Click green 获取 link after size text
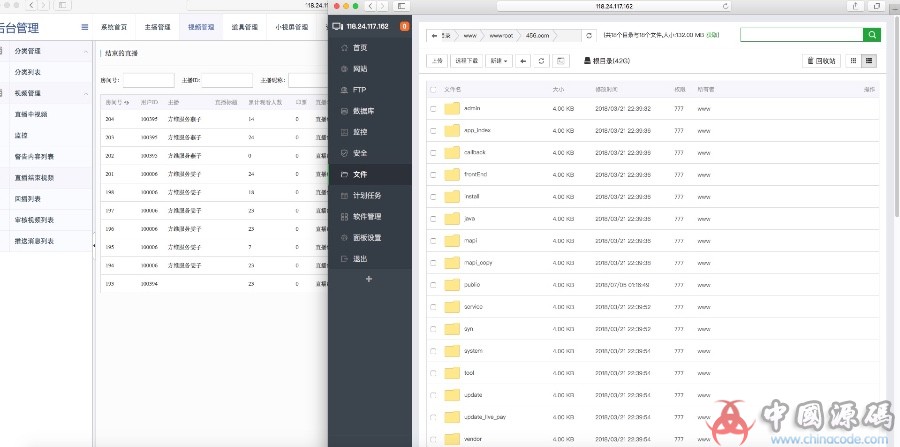This screenshot has height=447, width=900. point(713,35)
